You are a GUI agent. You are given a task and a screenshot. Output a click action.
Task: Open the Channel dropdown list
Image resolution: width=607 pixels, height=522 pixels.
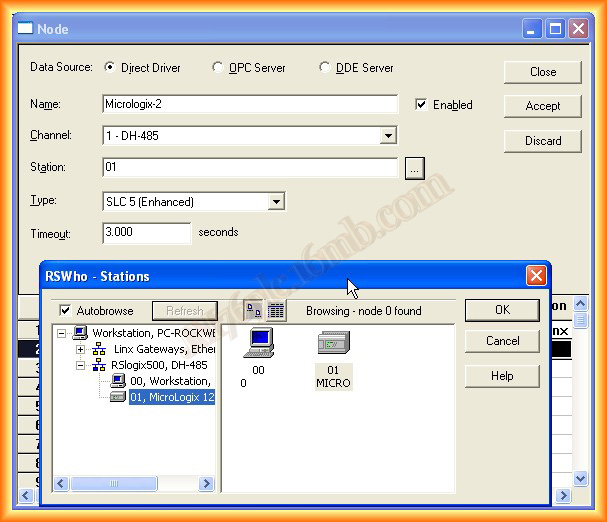click(x=389, y=136)
